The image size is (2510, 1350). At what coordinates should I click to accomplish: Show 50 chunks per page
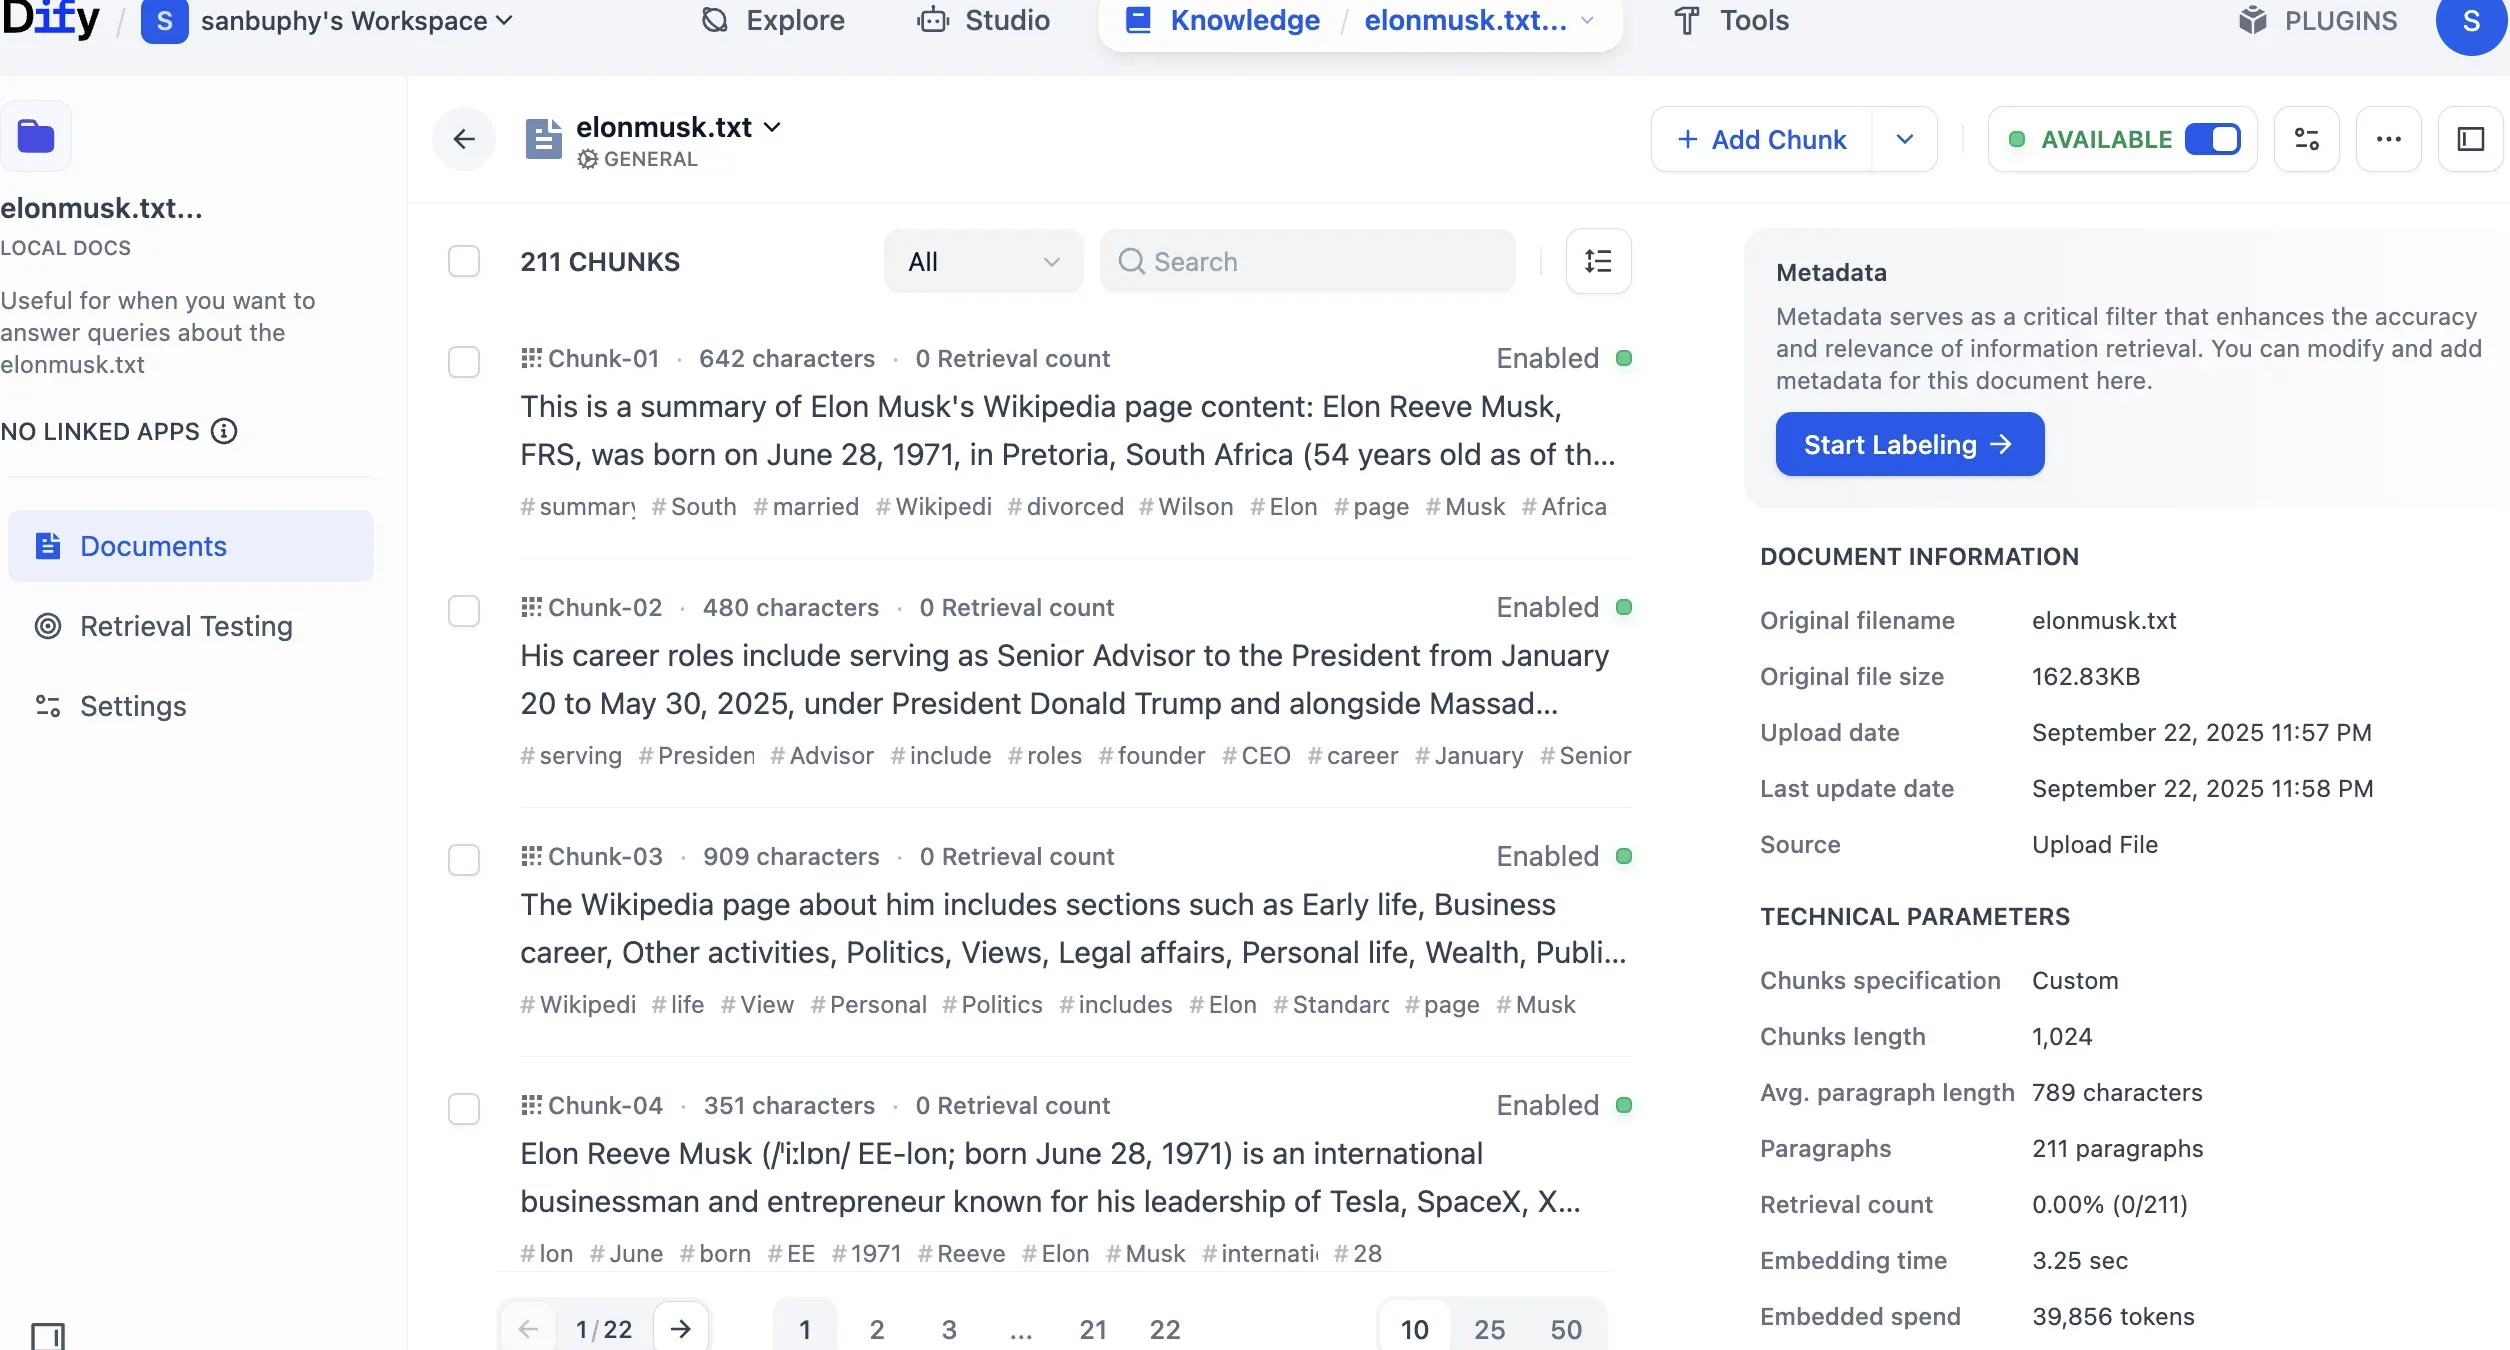(x=1566, y=1329)
